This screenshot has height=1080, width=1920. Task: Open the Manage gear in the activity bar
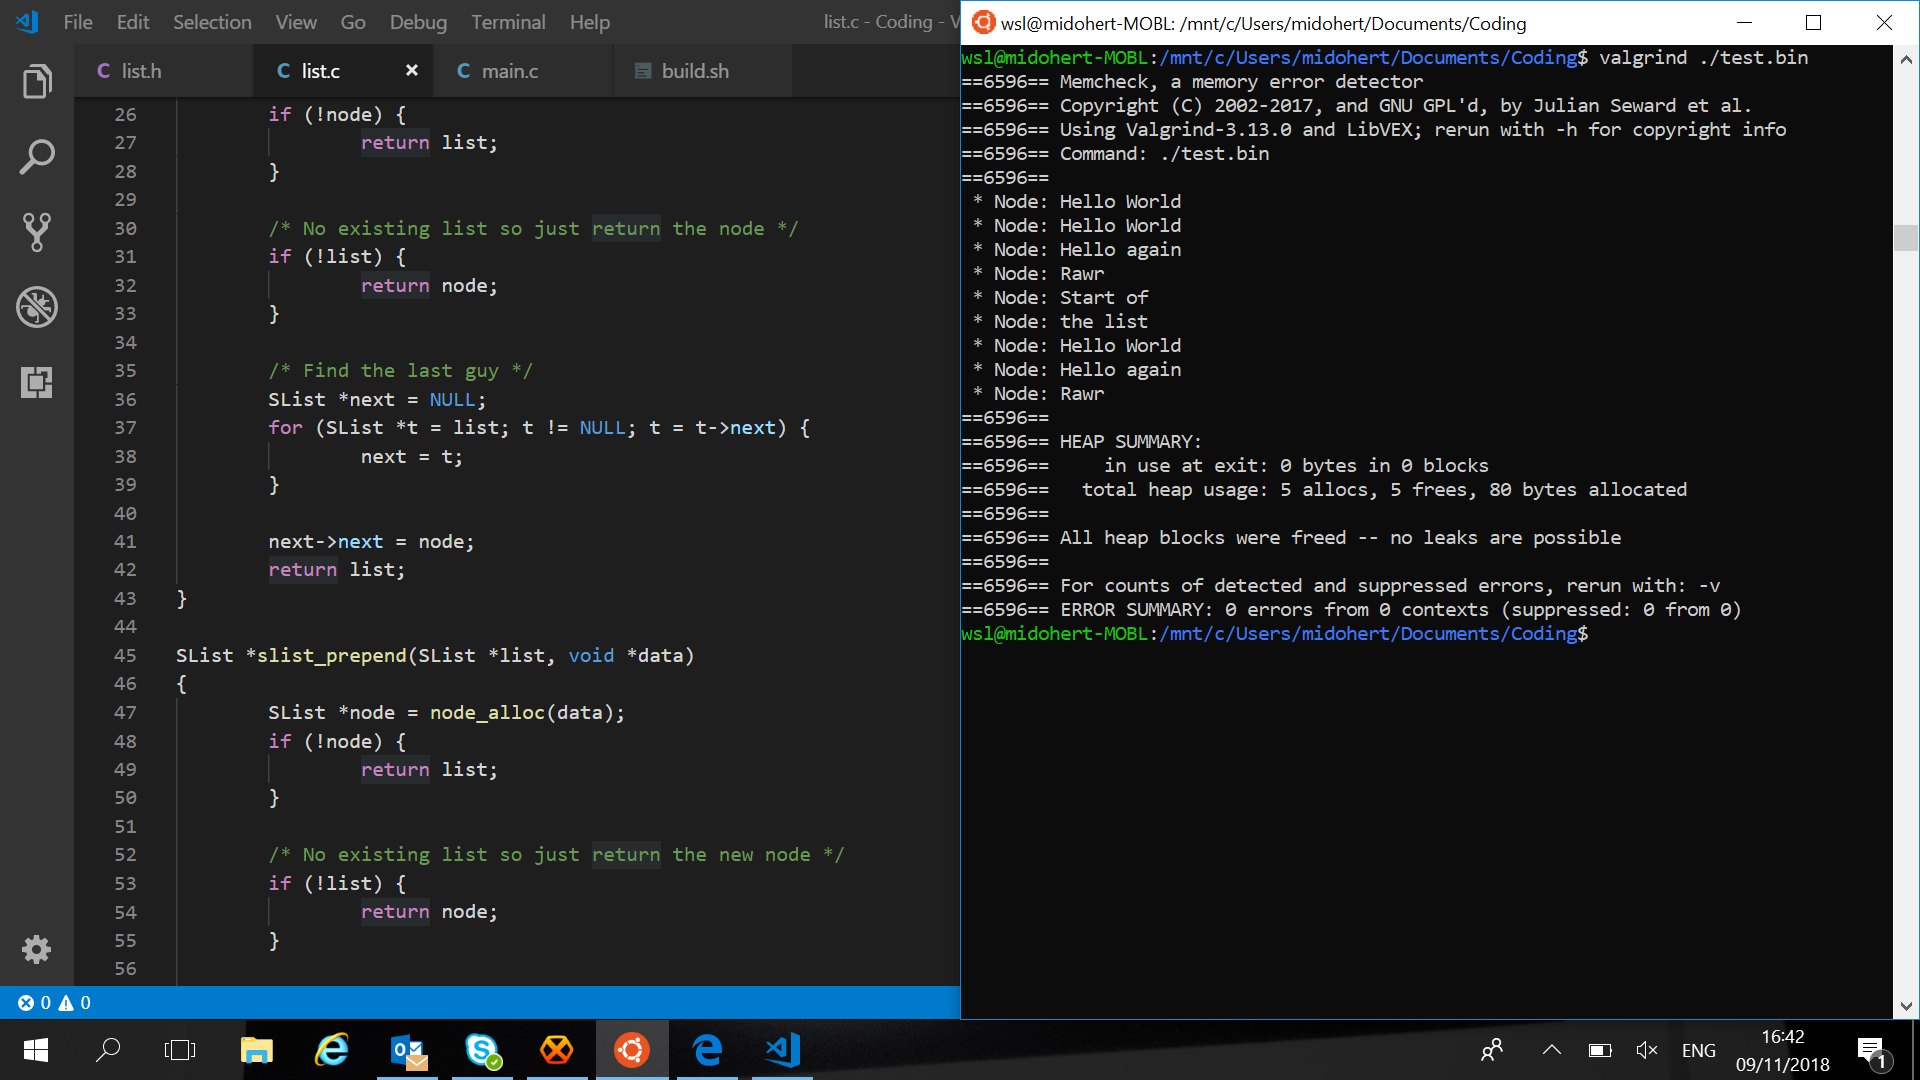click(x=37, y=949)
